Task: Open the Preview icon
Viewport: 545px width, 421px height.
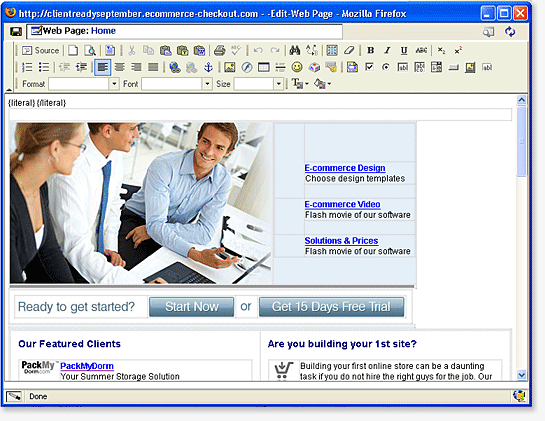Action: (90, 51)
